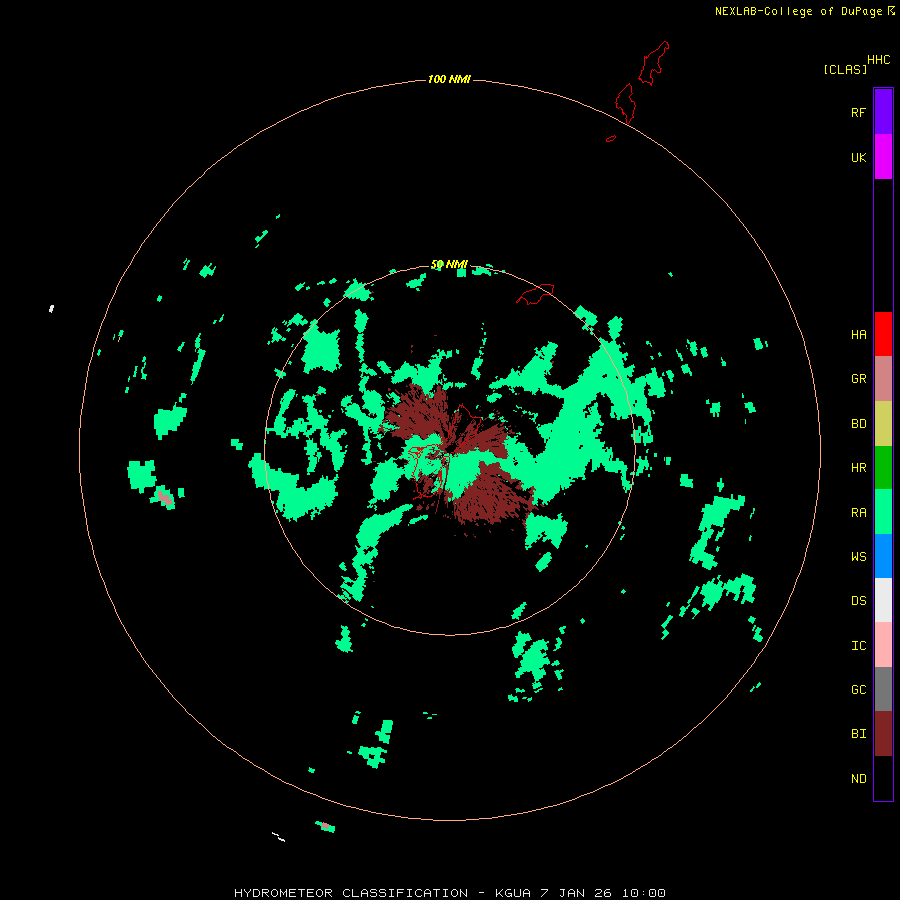Click the HR legend label

[858, 468]
